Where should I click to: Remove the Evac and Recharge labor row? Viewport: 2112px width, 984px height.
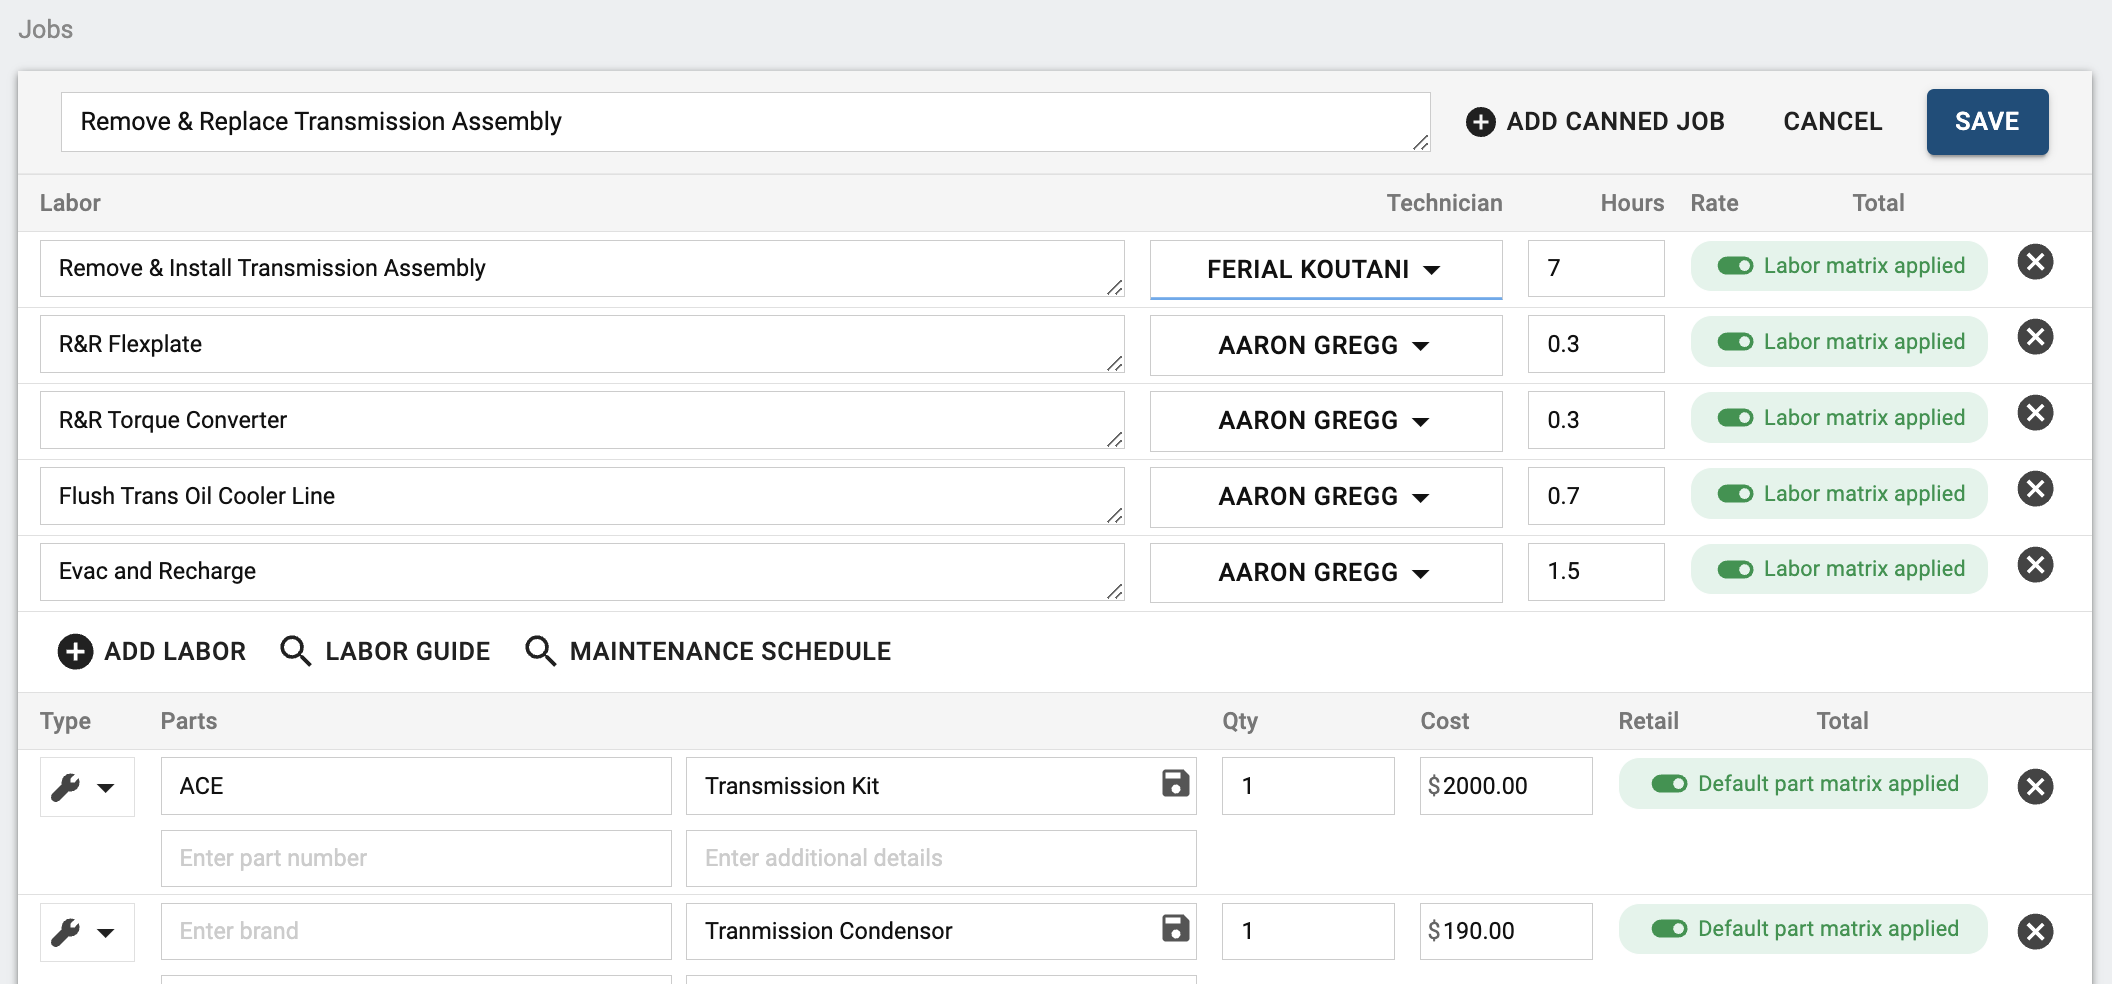[2035, 565]
